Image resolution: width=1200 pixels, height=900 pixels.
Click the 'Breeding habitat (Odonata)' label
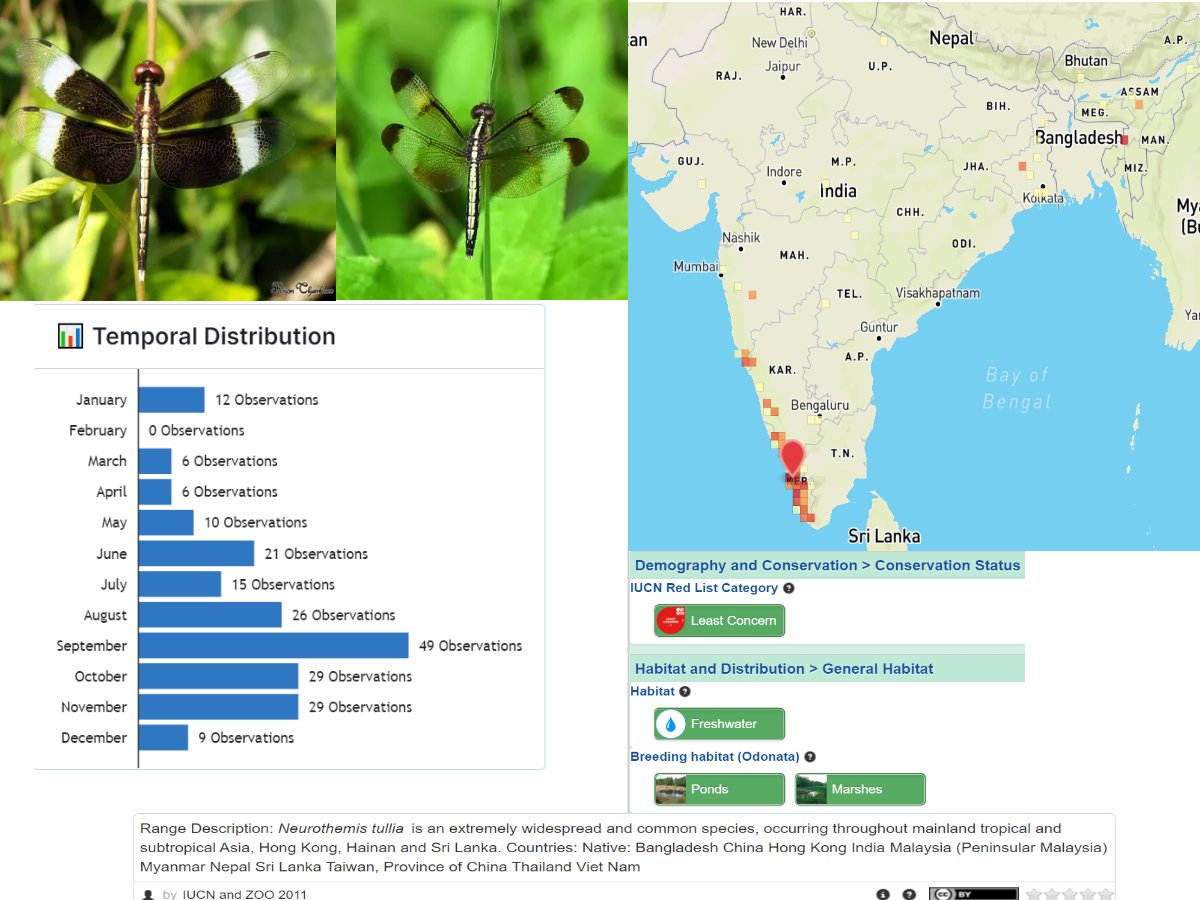tap(715, 757)
